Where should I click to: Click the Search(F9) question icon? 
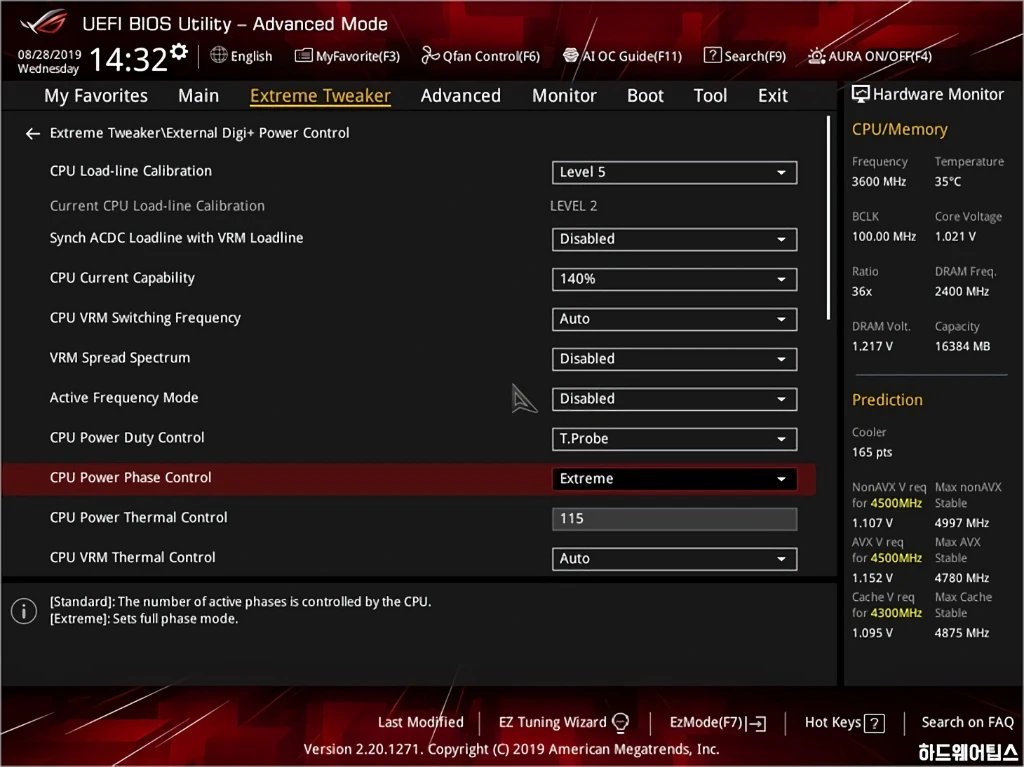[712, 56]
